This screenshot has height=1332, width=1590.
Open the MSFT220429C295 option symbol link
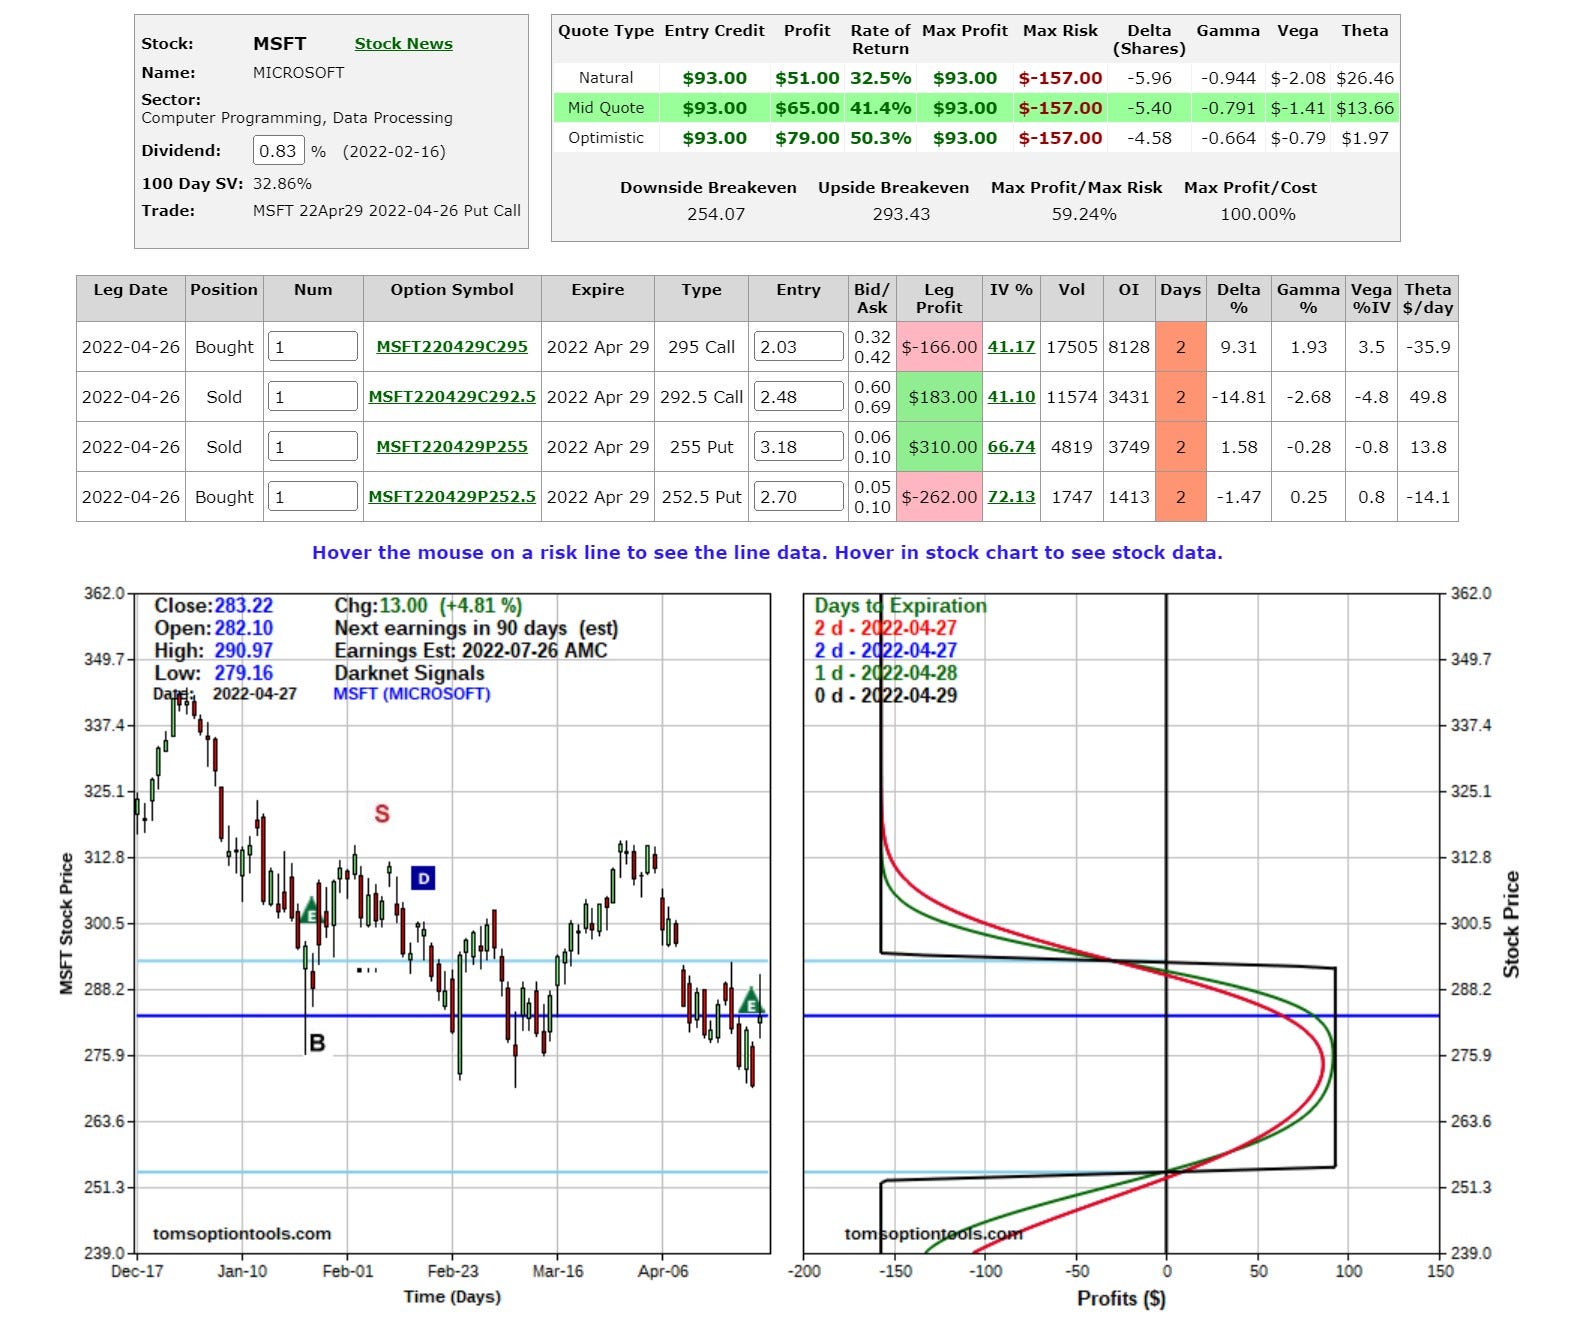[x=452, y=347]
